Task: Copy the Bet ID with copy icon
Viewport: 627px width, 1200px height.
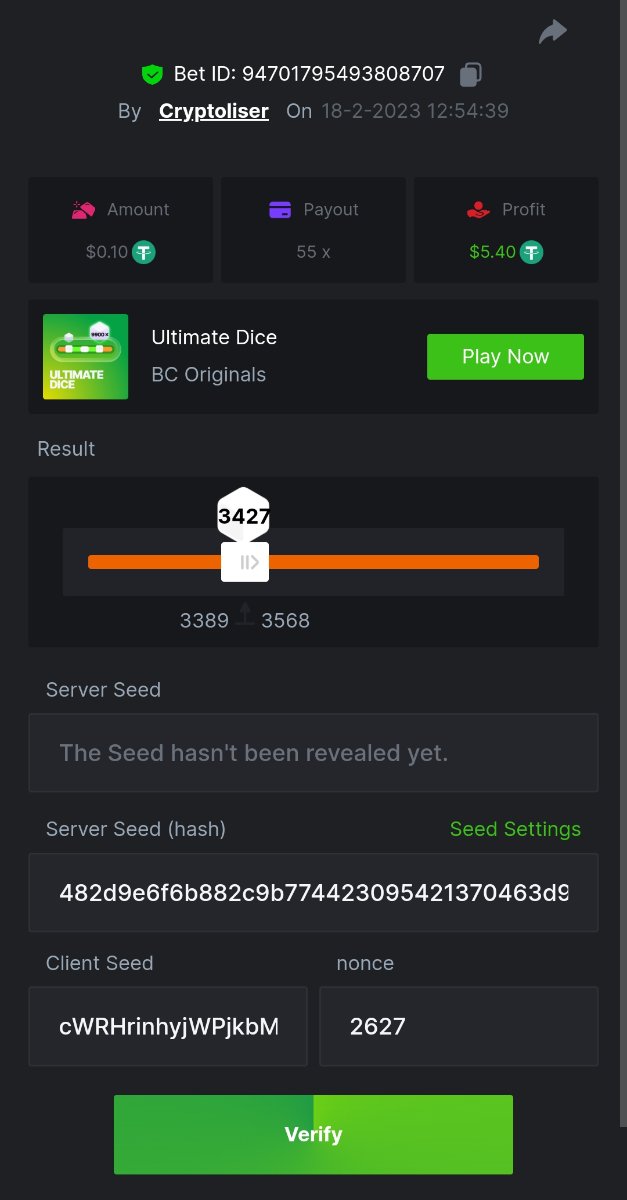Action: click(x=471, y=74)
